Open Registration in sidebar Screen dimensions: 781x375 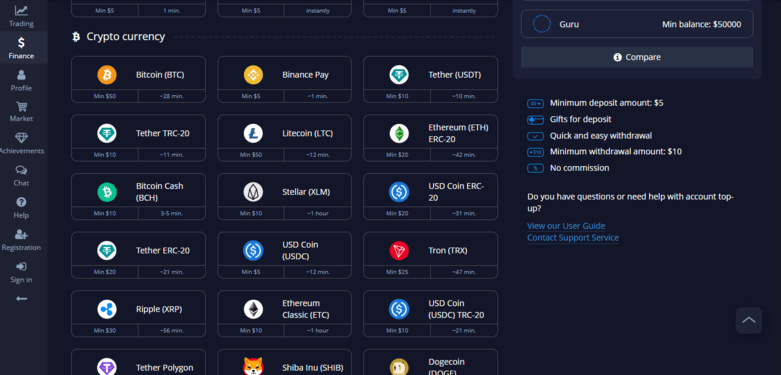[21, 240]
